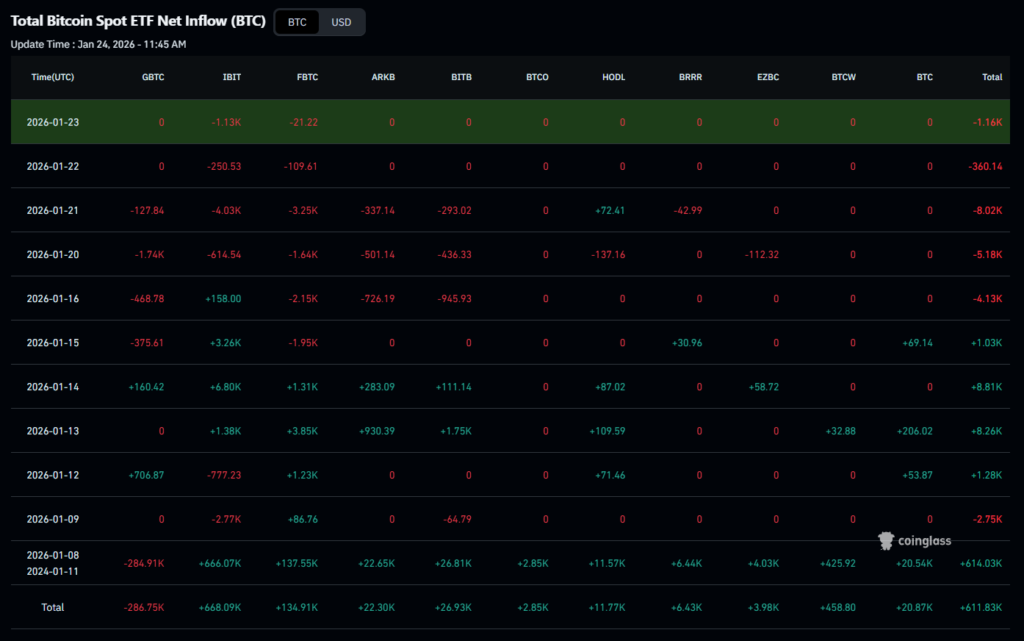Image resolution: width=1024 pixels, height=641 pixels.
Task: Click the Total row label at bottom
Action: click(52, 607)
